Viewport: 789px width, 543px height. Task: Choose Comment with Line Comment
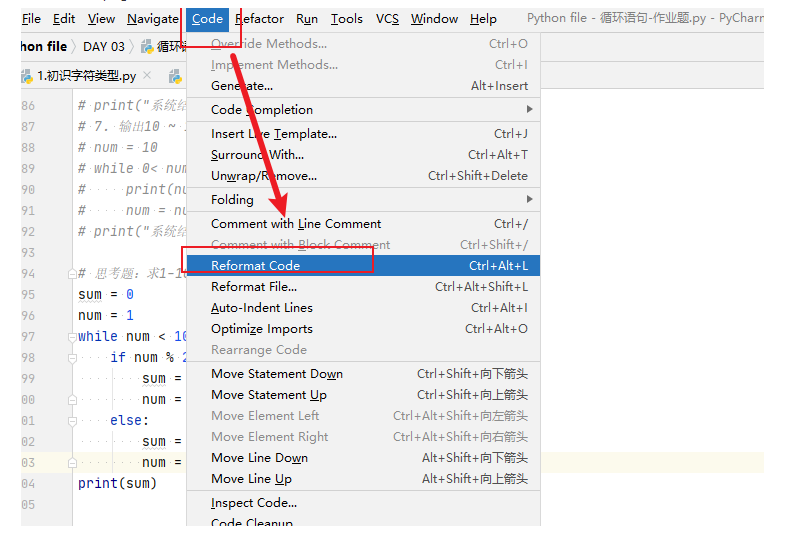(x=363, y=224)
